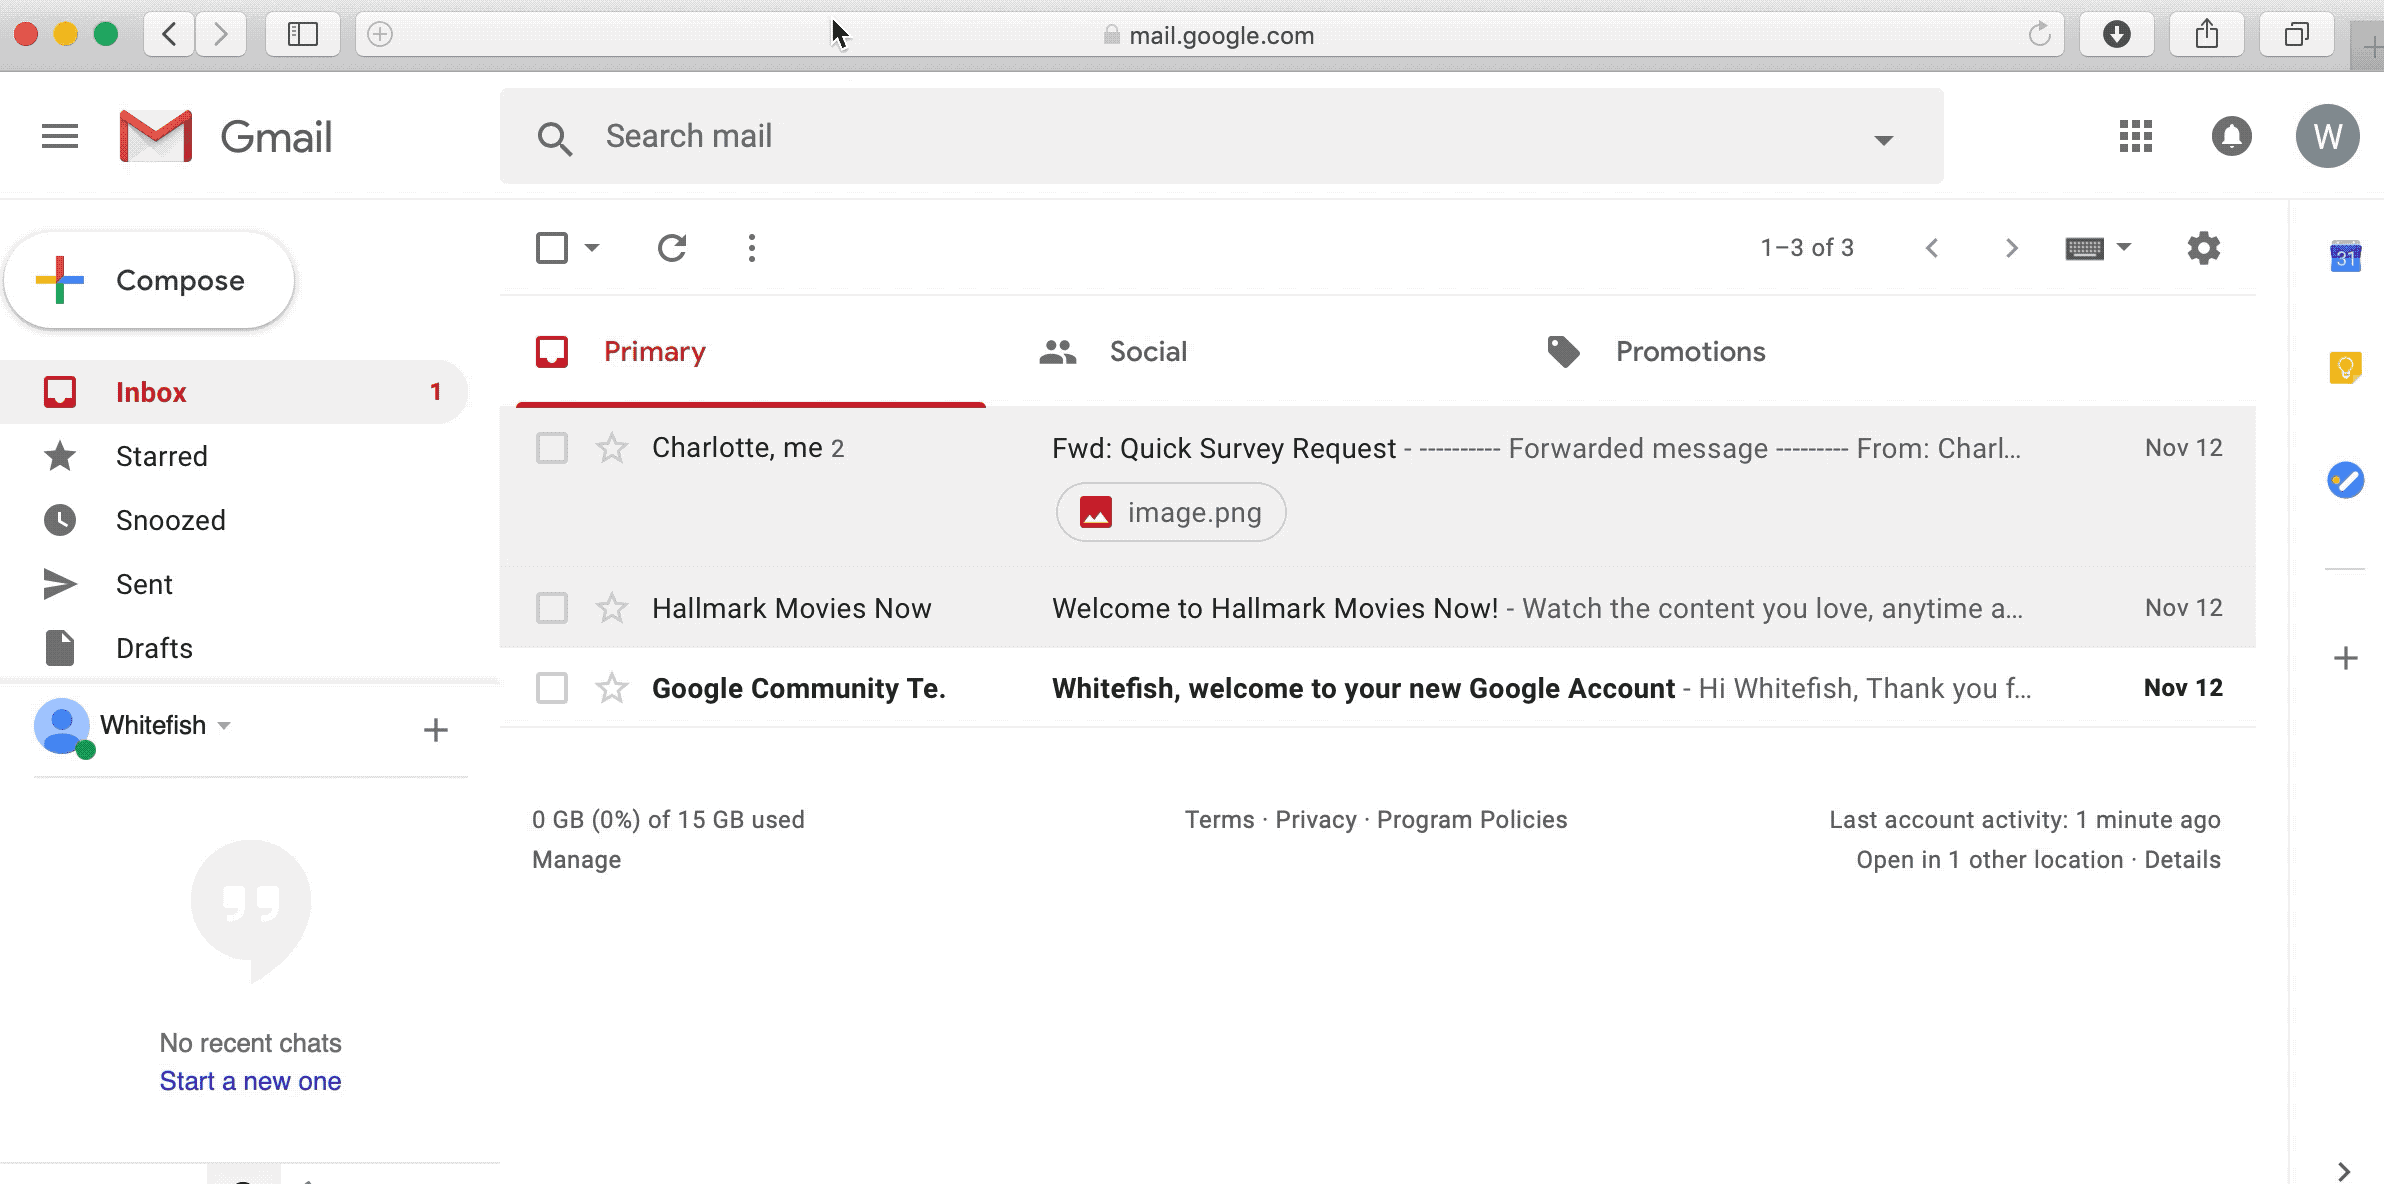Image resolution: width=2384 pixels, height=1184 pixels.
Task: Select the Hallmark Movies Now checkbox
Action: 552,608
